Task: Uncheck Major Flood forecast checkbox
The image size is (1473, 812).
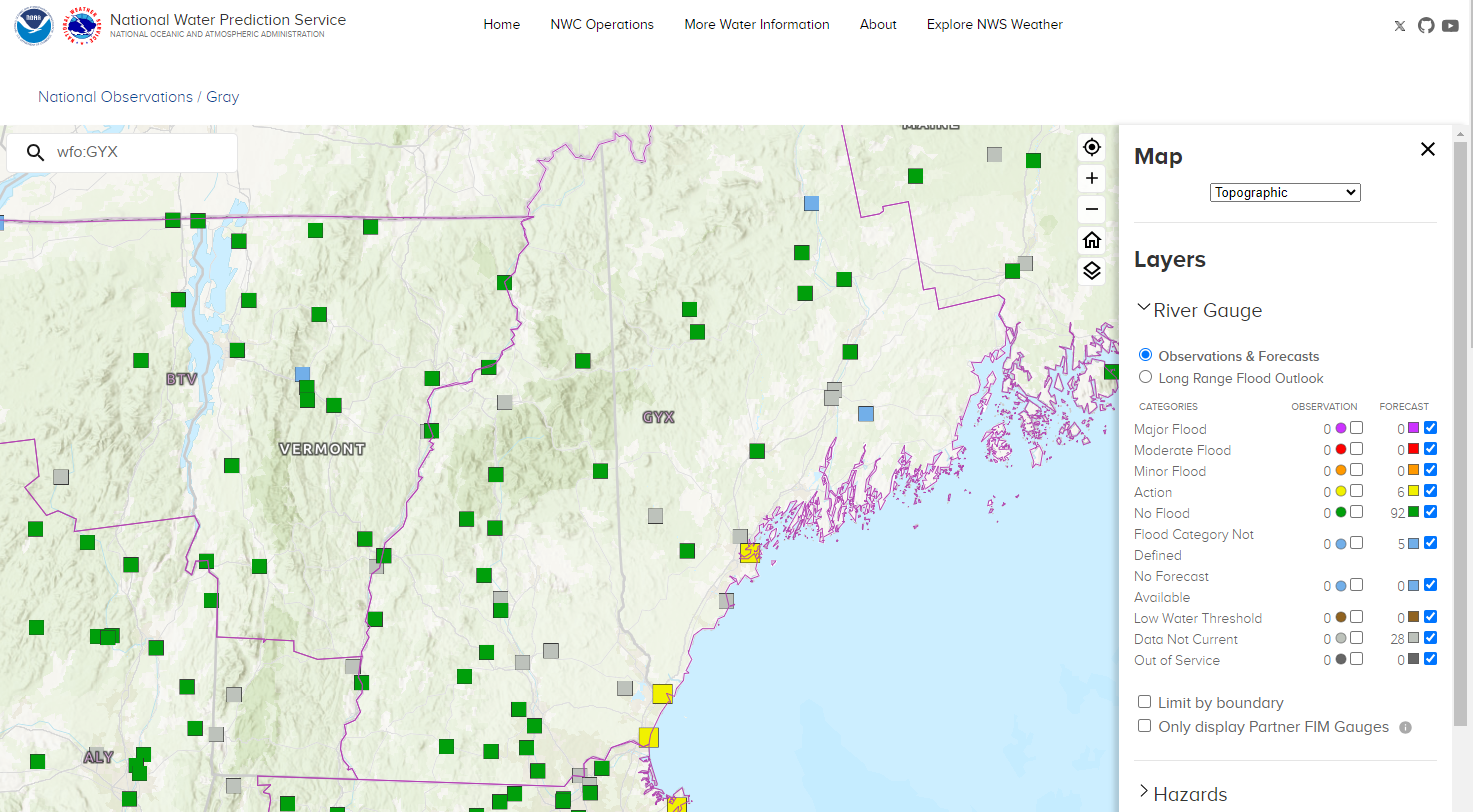Action: click(1430, 428)
